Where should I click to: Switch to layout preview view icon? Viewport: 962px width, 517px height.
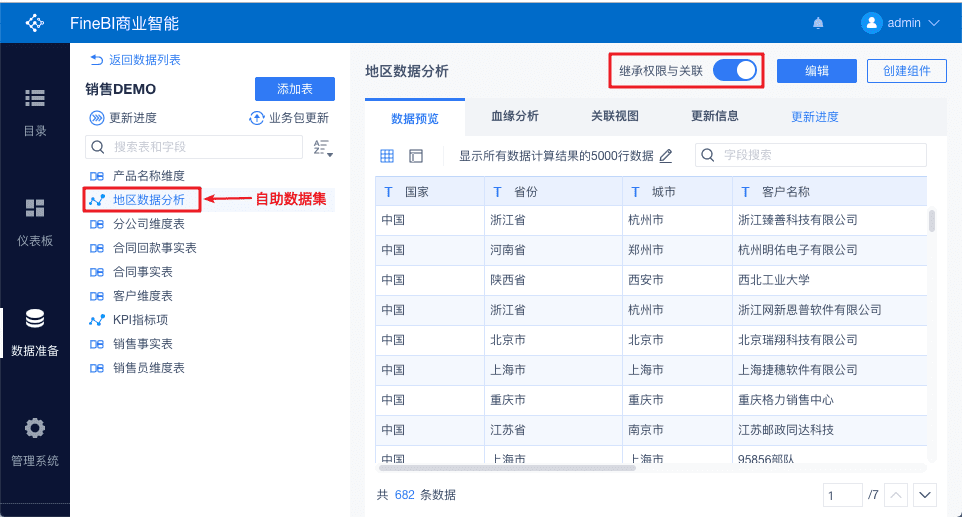coord(416,156)
